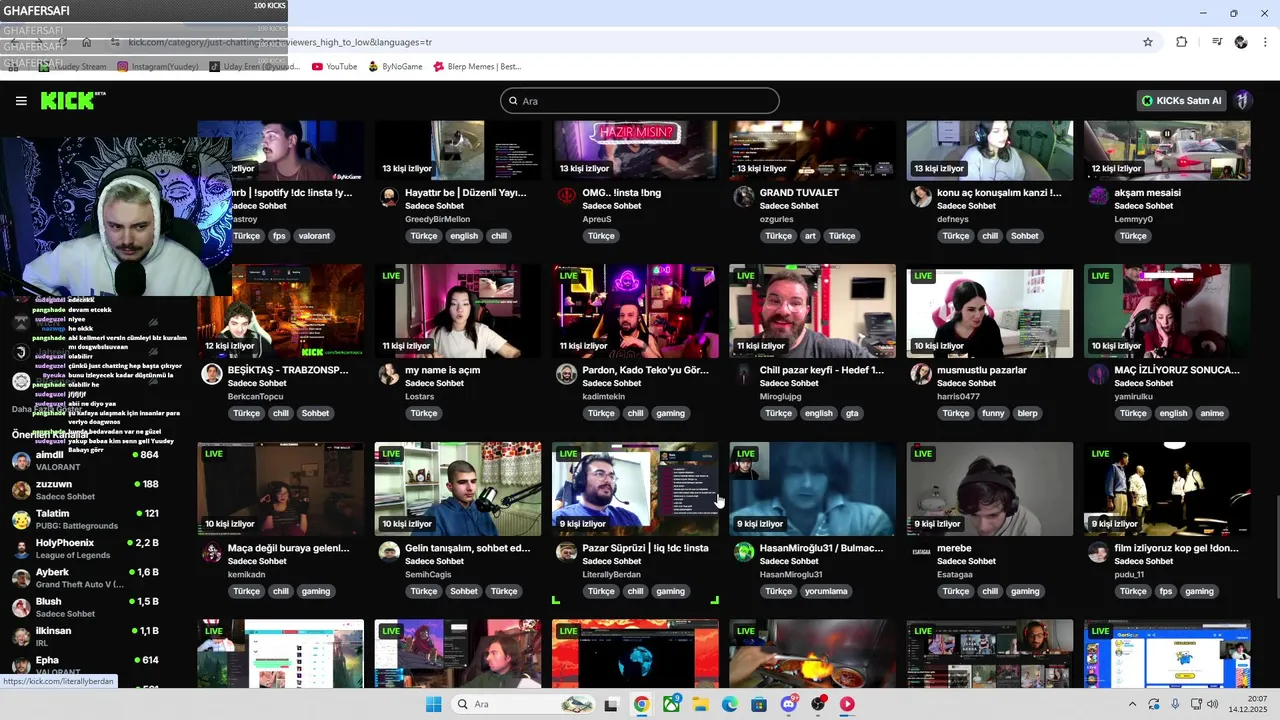Image resolution: width=1280 pixels, height=720 pixels.
Task: Open Discord from the taskbar
Action: click(788, 704)
